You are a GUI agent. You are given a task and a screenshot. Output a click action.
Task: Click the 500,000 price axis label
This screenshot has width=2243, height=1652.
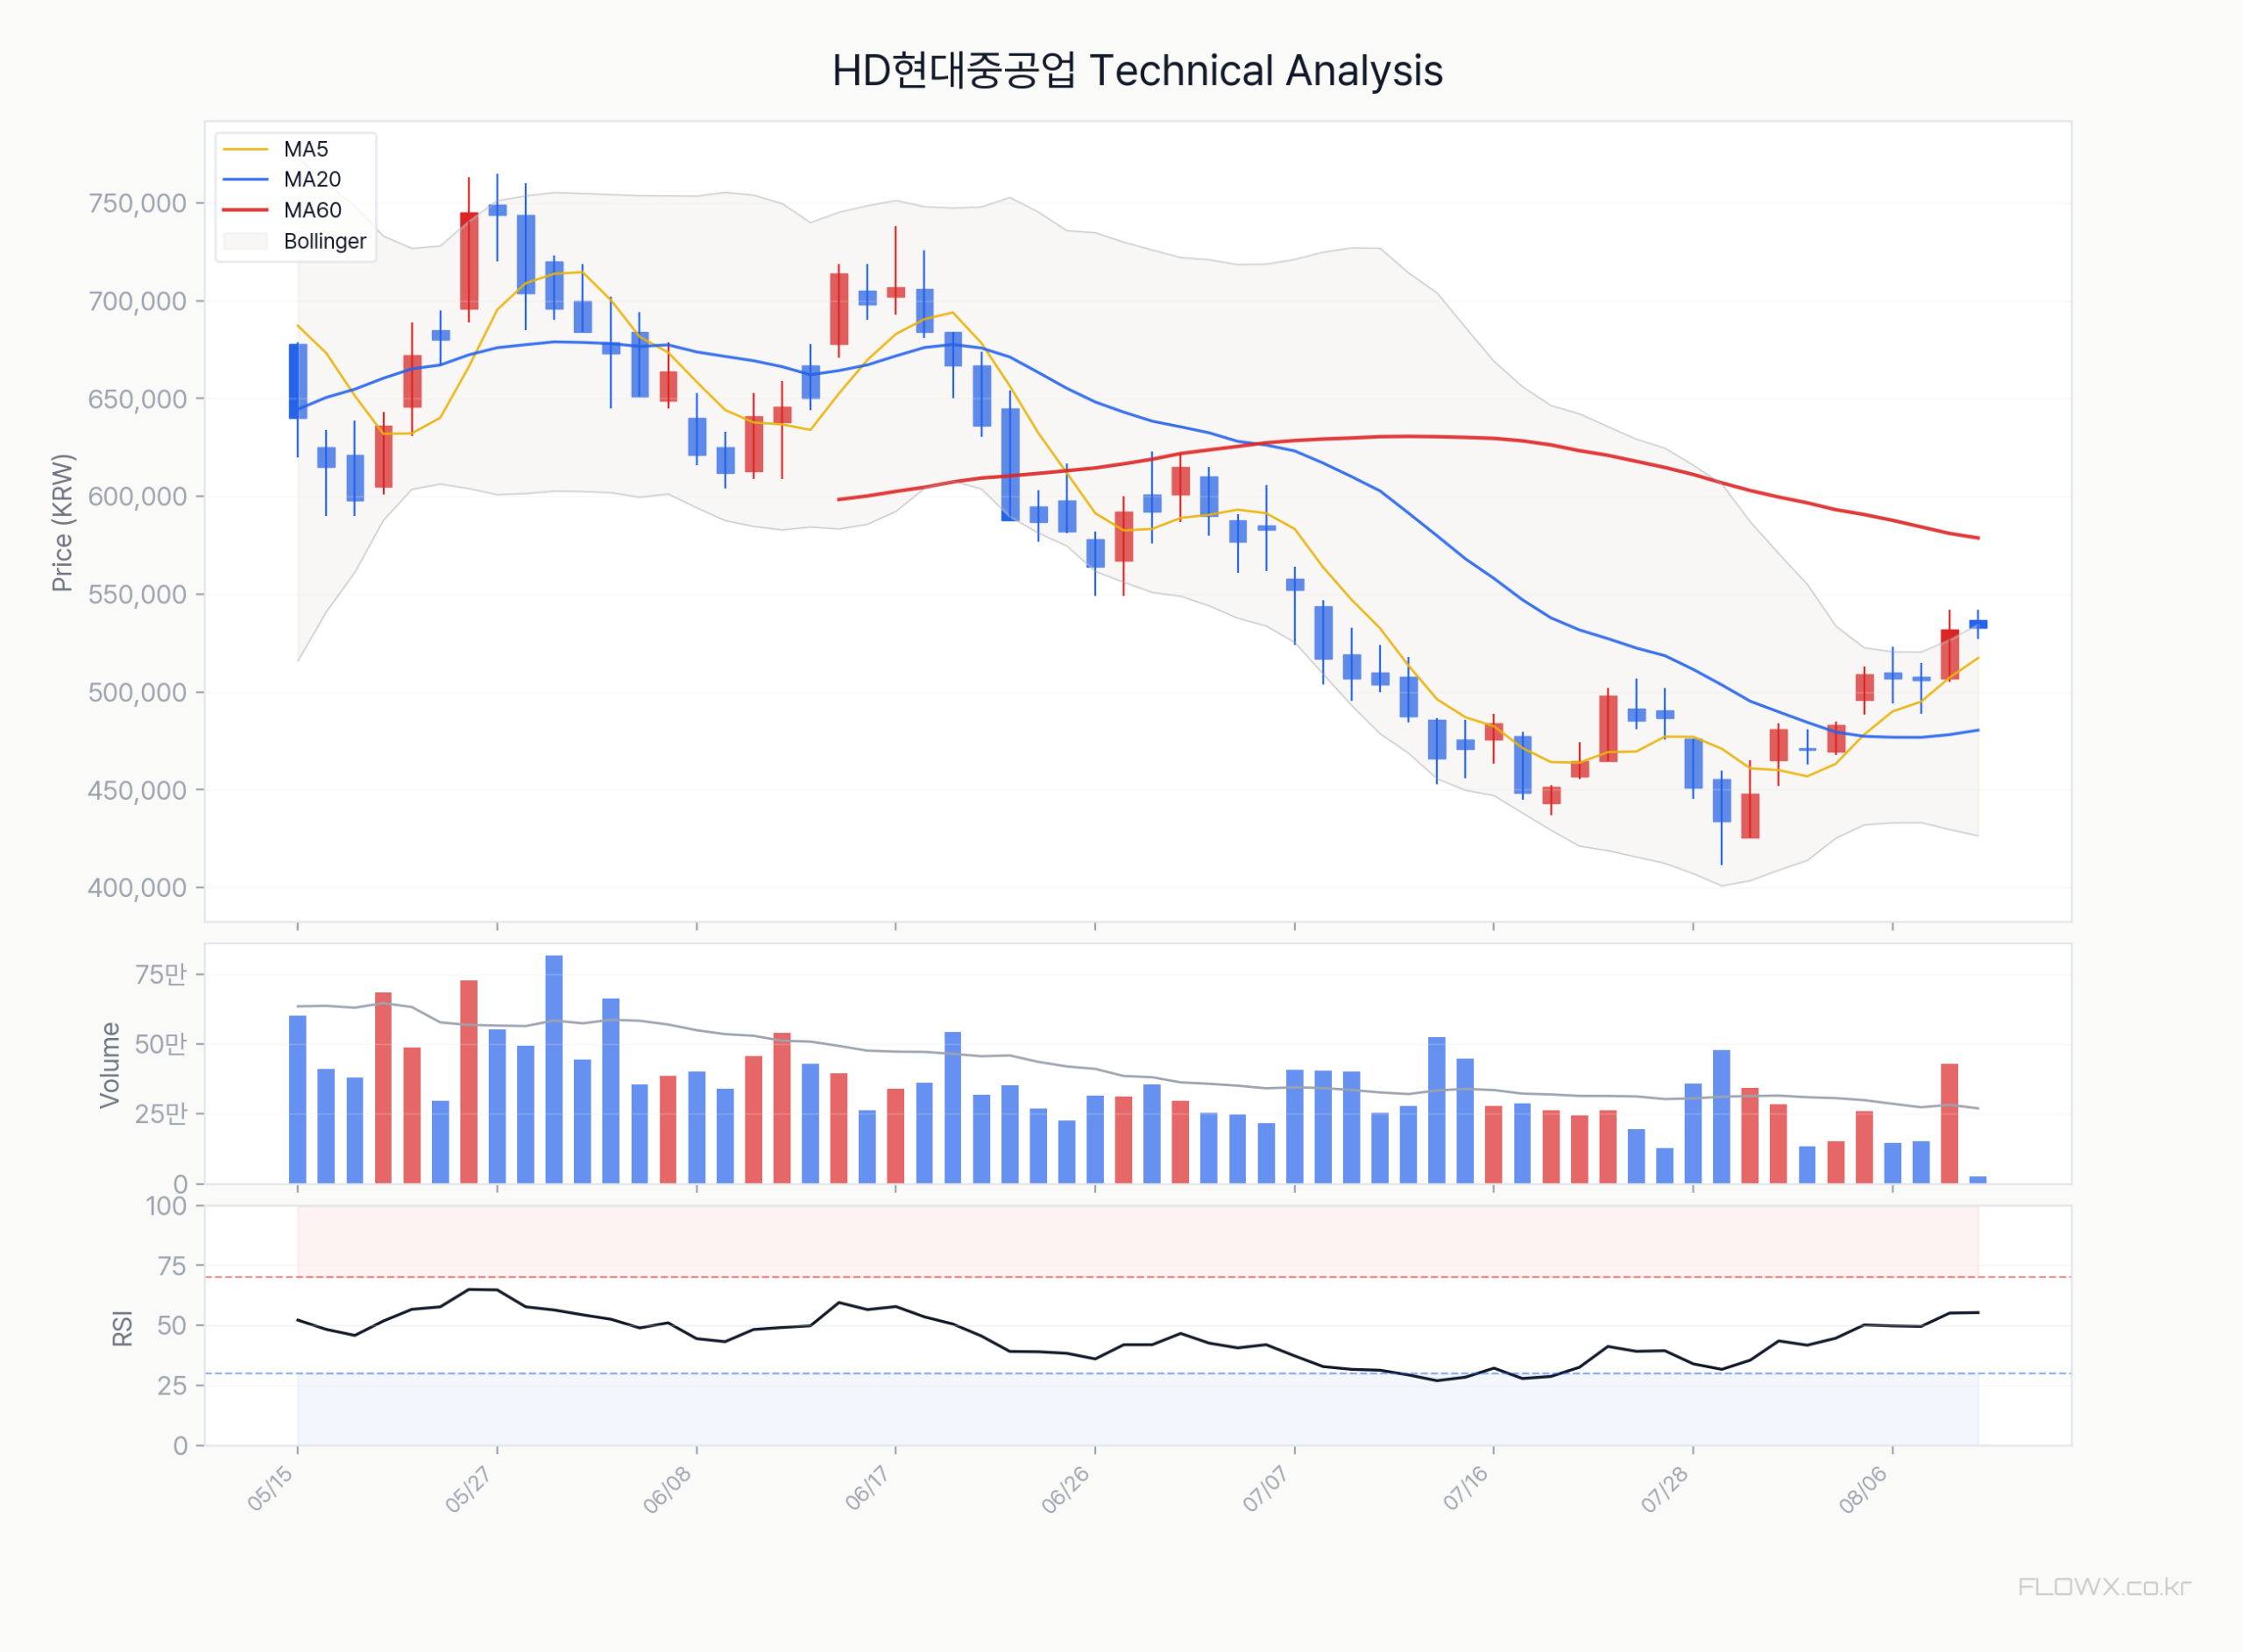pyautogui.click(x=138, y=693)
